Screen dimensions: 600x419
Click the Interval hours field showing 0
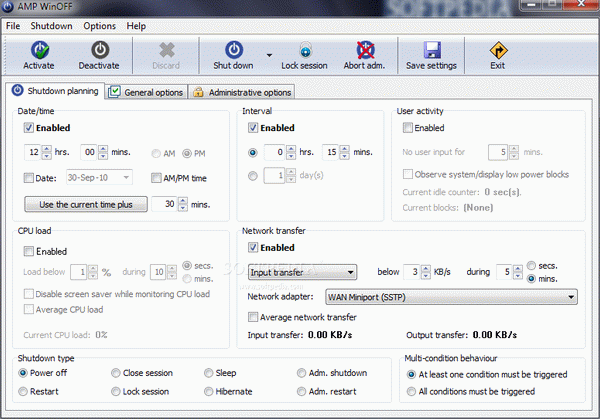pos(275,152)
